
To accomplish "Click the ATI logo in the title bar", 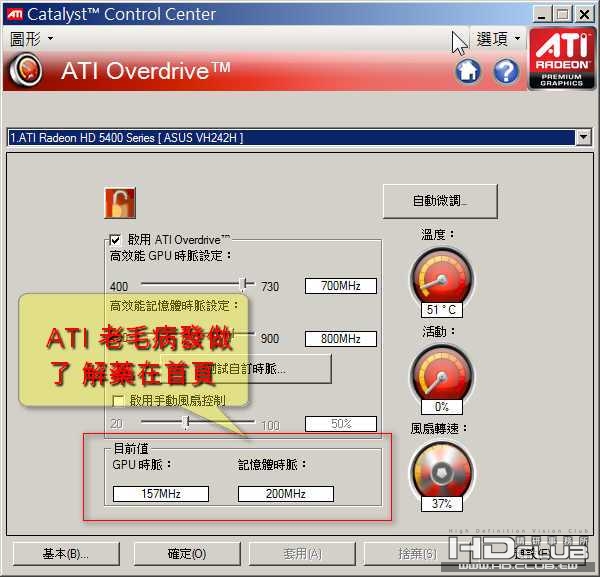I will (x=15, y=15).
